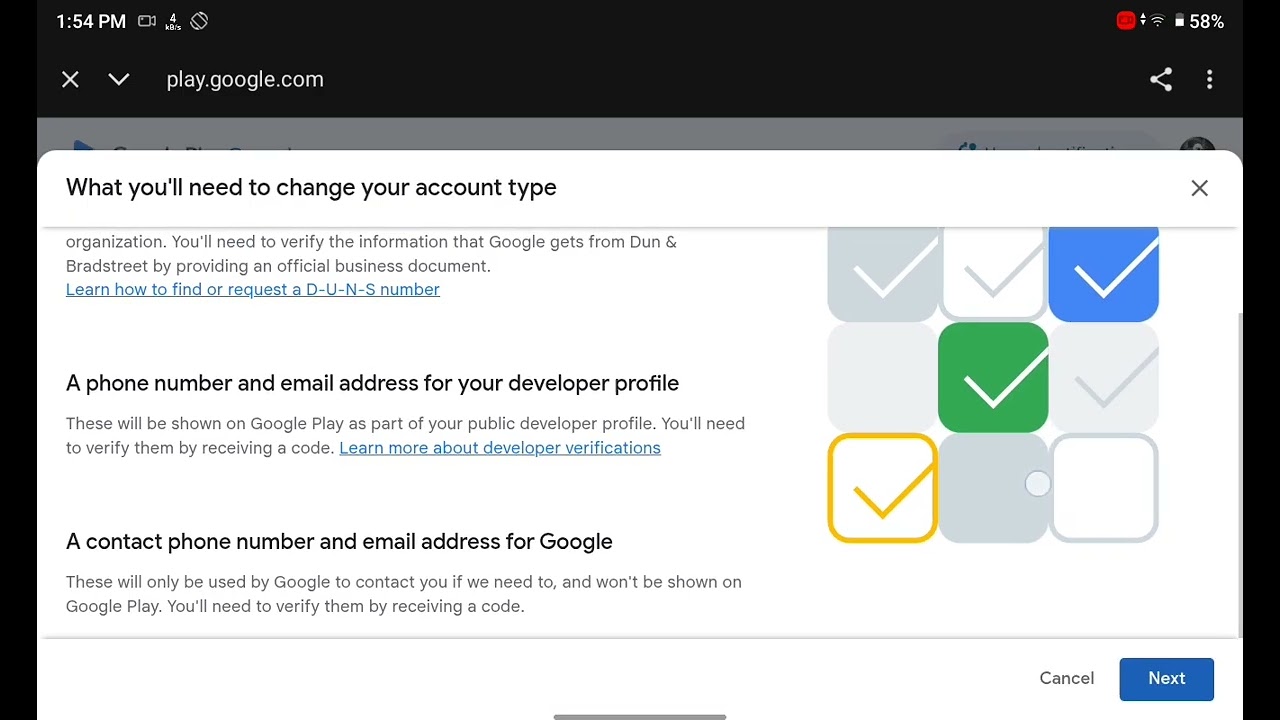The width and height of the screenshot is (1280, 720).
Task: Share the current page
Action: (1160, 80)
